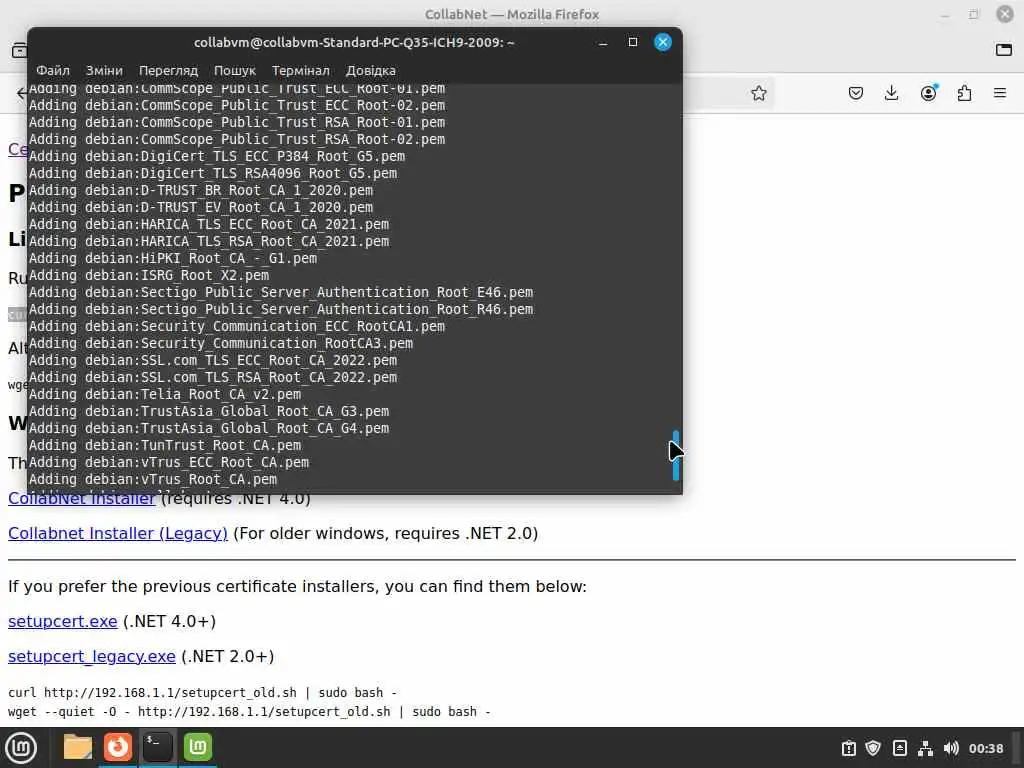The height and width of the screenshot is (768, 1024).
Task: Open the Linux Mint start menu
Action: [x=21, y=747]
